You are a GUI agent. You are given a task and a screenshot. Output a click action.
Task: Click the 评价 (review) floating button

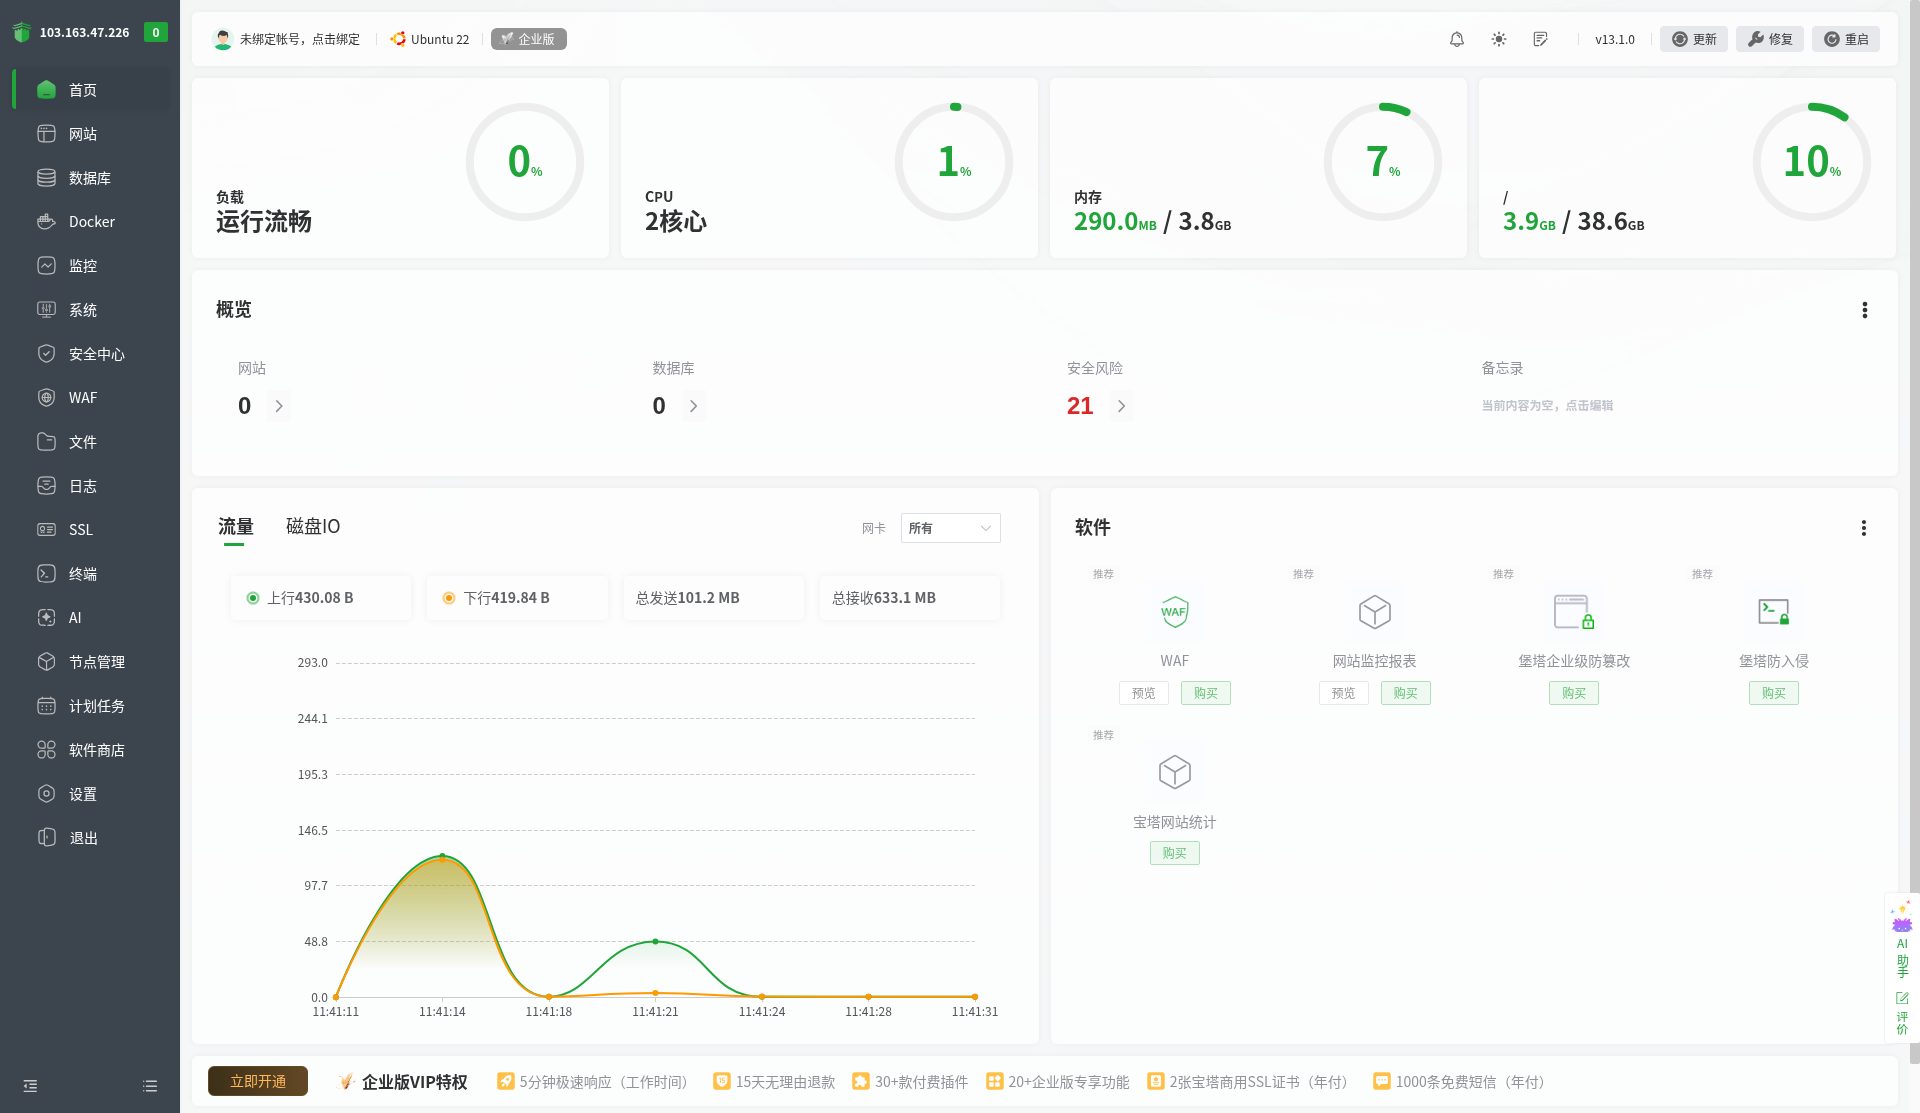1902,1013
